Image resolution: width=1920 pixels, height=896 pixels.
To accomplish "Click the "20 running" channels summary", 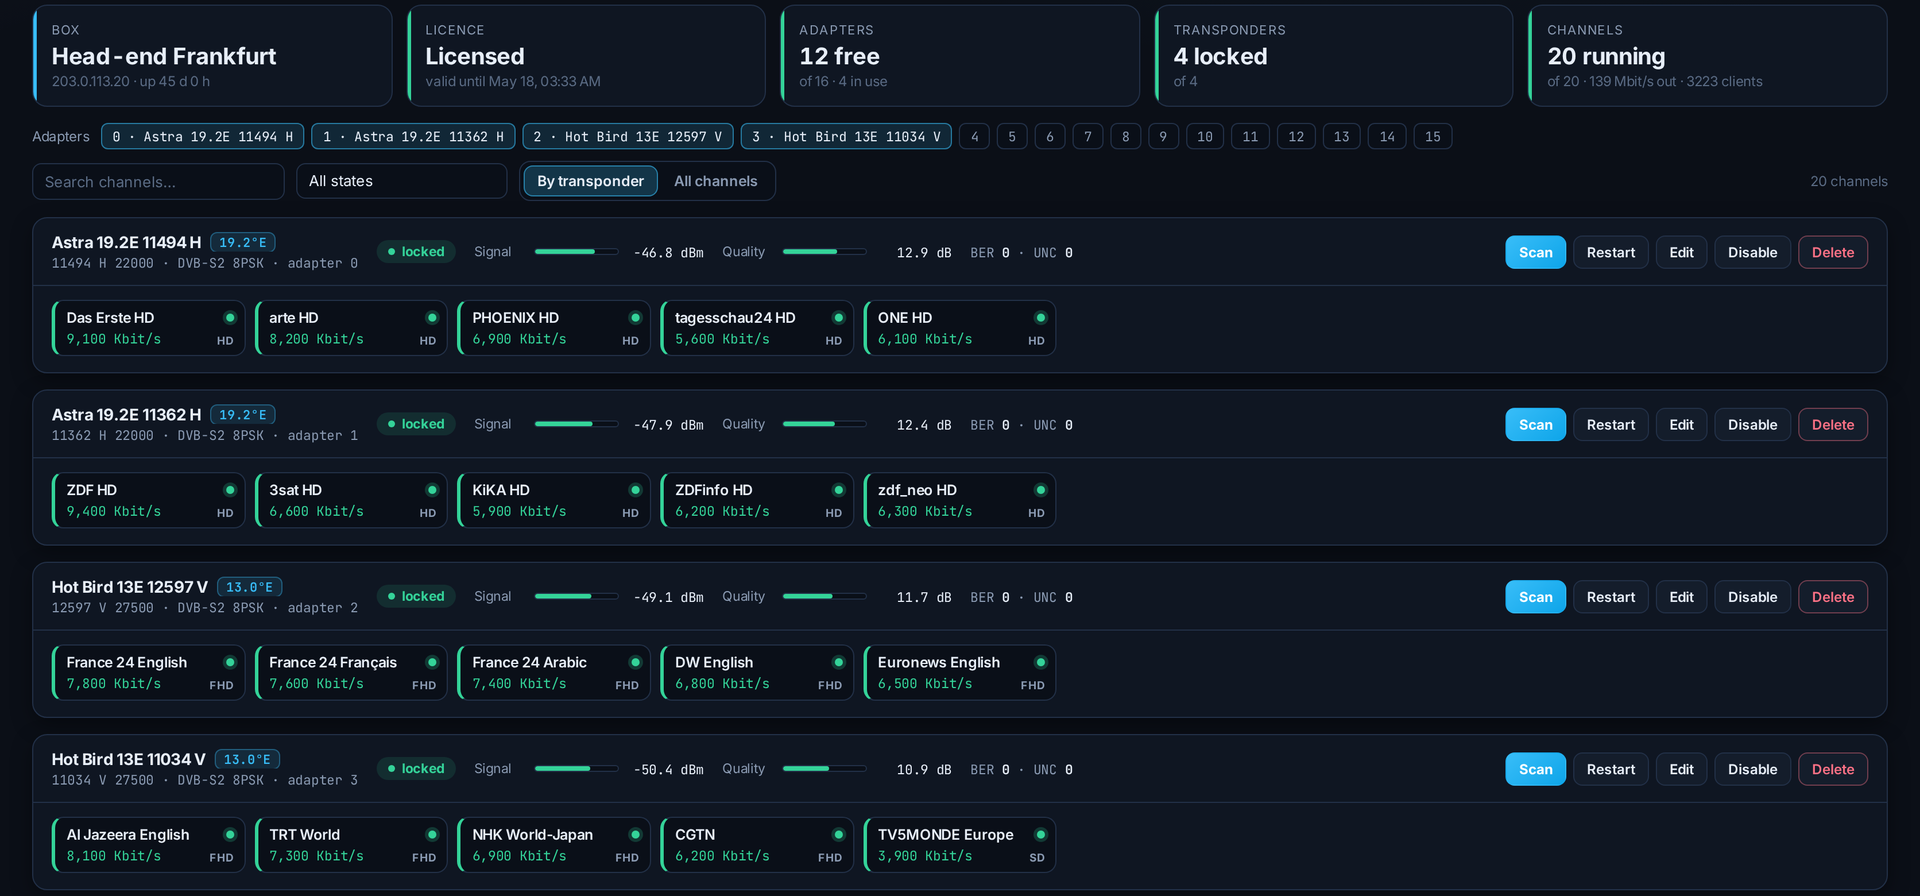I will [1606, 57].
